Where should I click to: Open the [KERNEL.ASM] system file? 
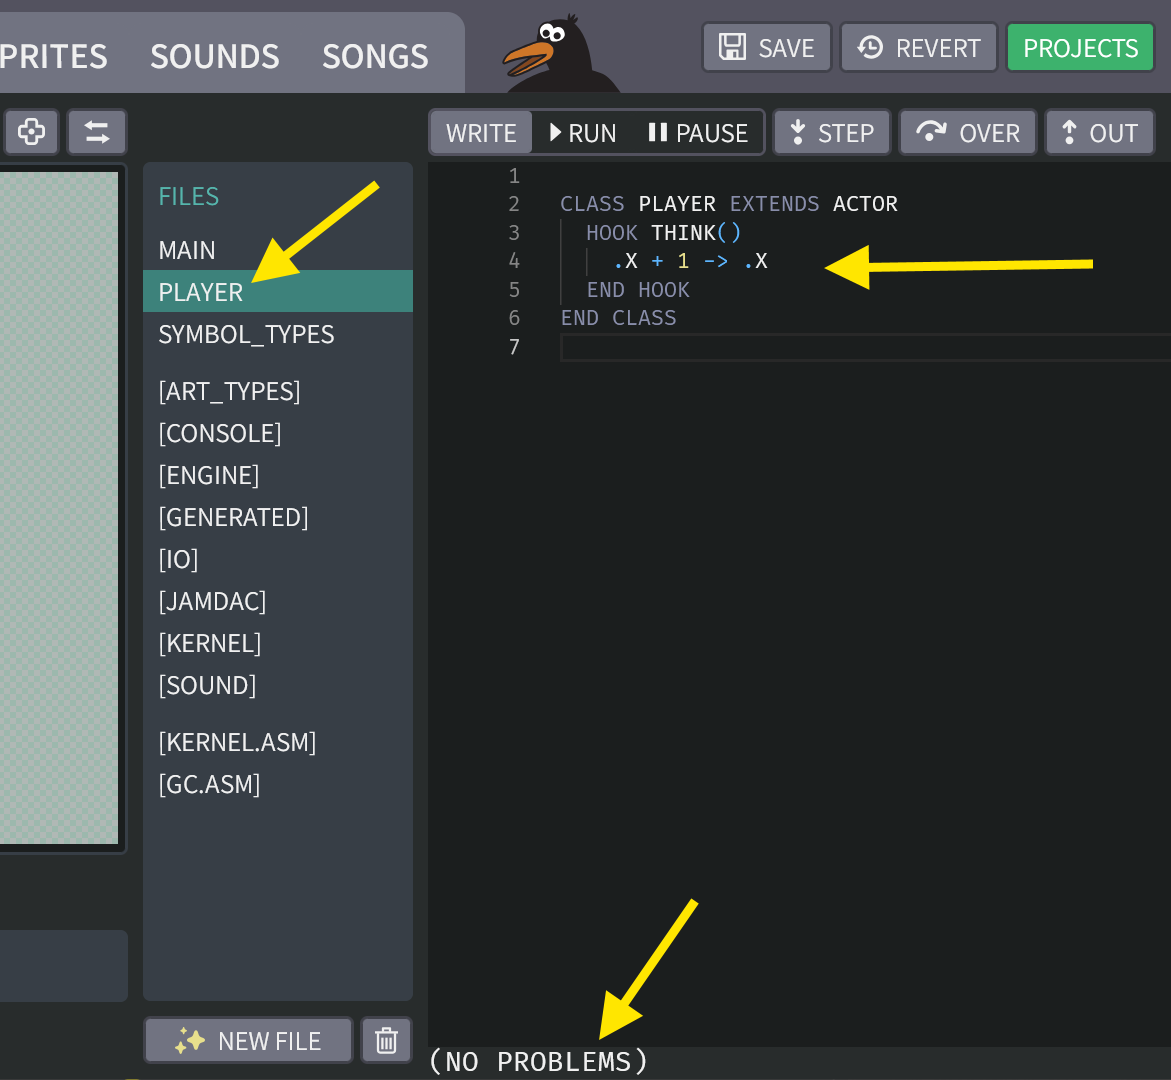pos(237,742)
